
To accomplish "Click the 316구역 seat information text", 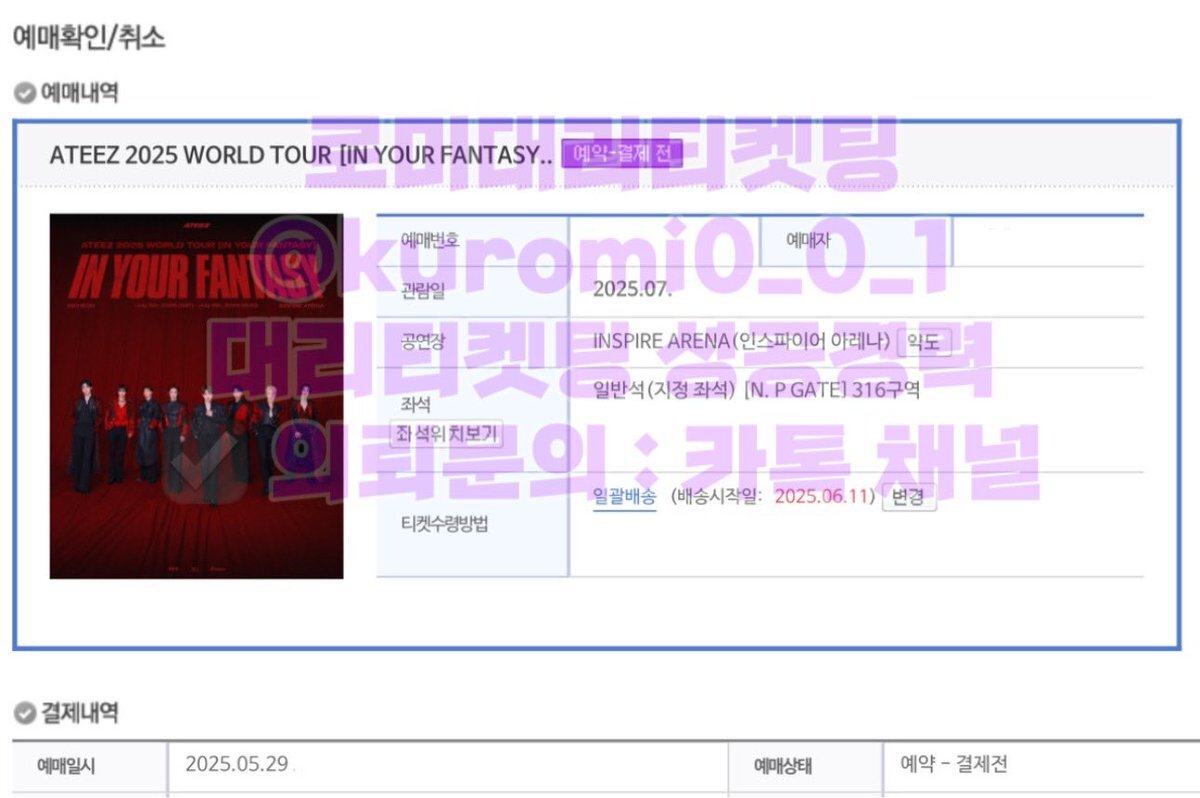I will (x=757, y=390).
